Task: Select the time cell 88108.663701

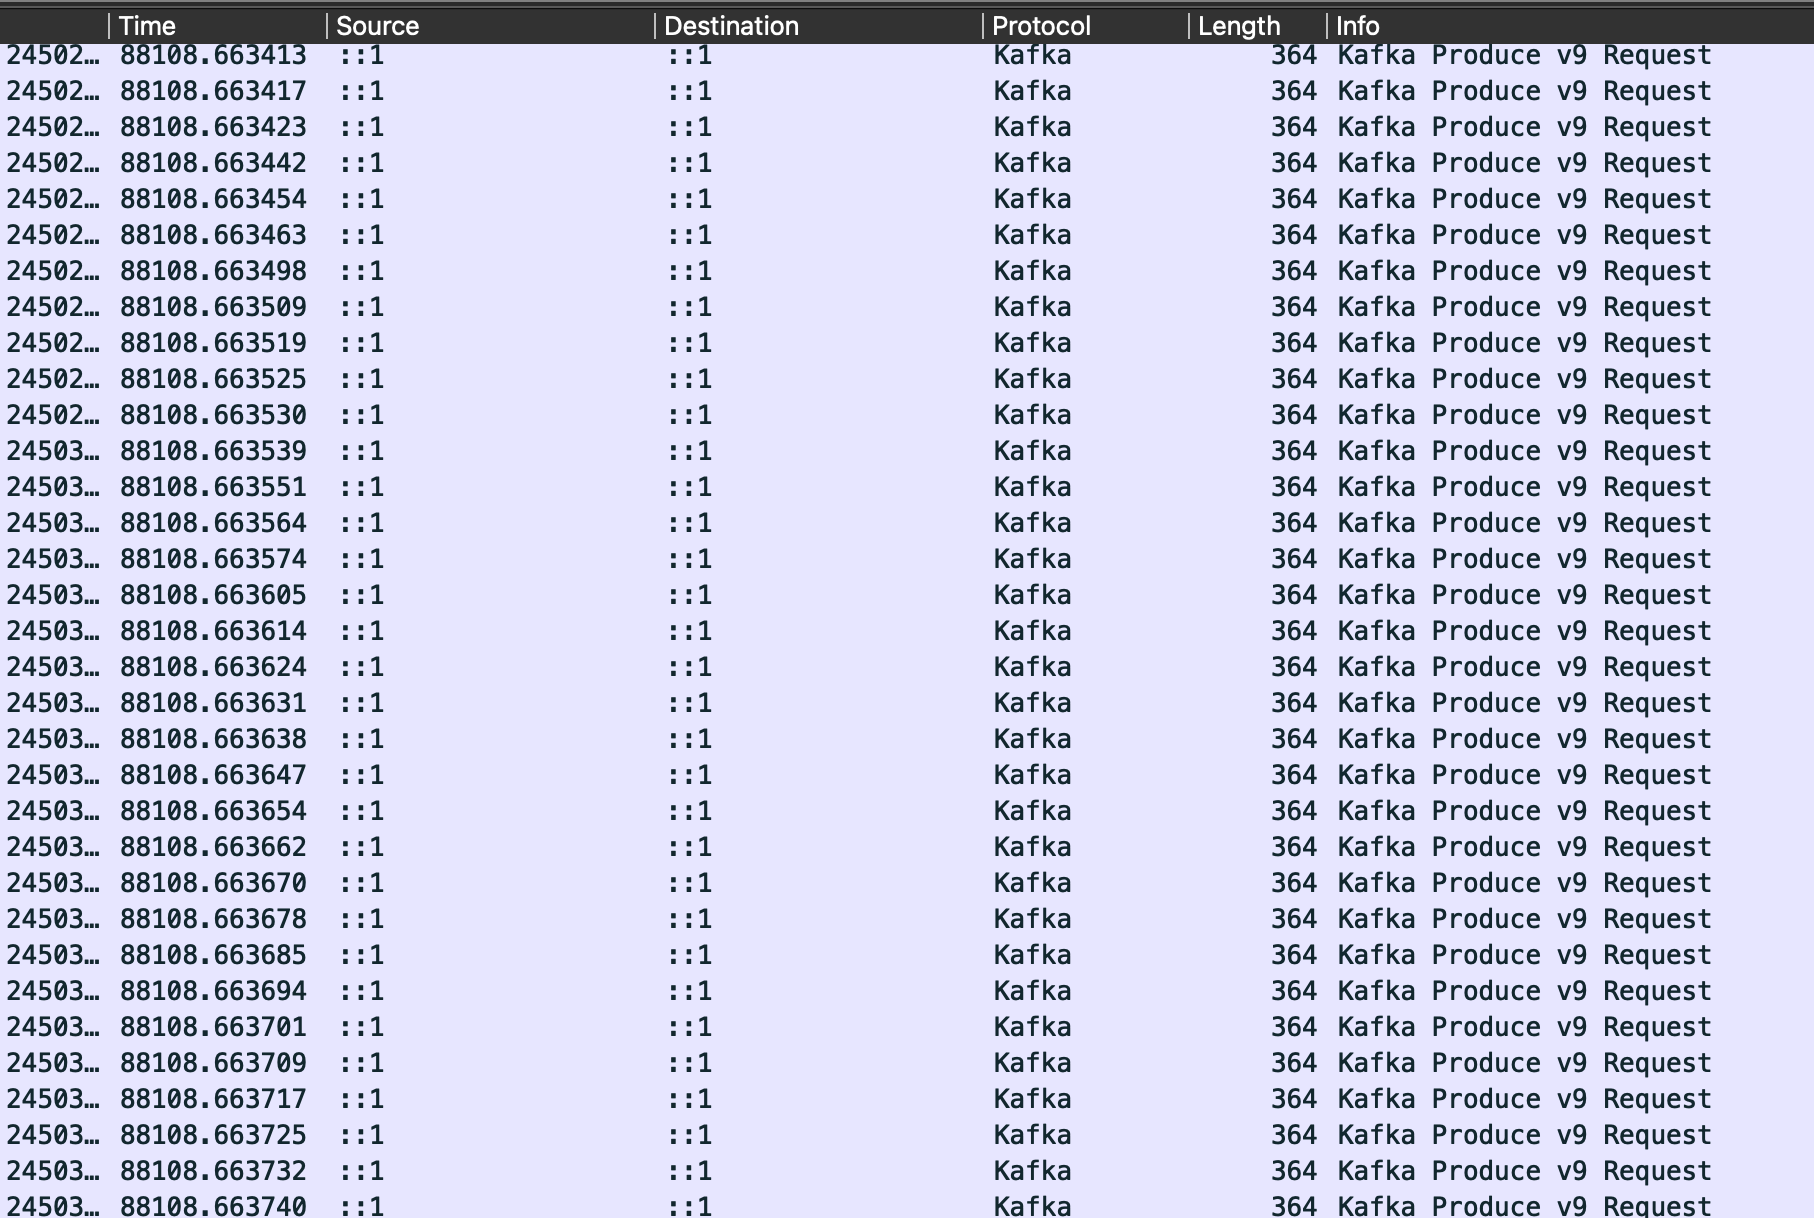Action: tap(213, 1027)
